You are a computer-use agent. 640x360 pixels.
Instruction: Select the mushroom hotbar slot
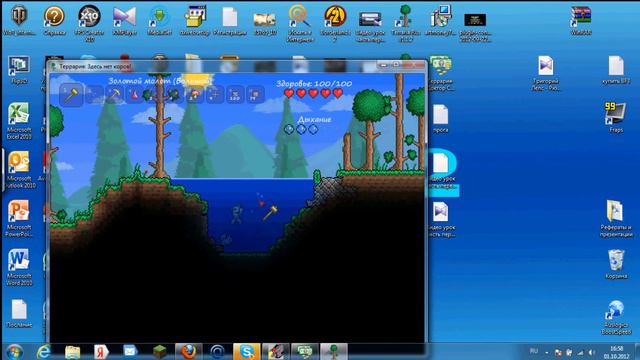tap(195, 95)
